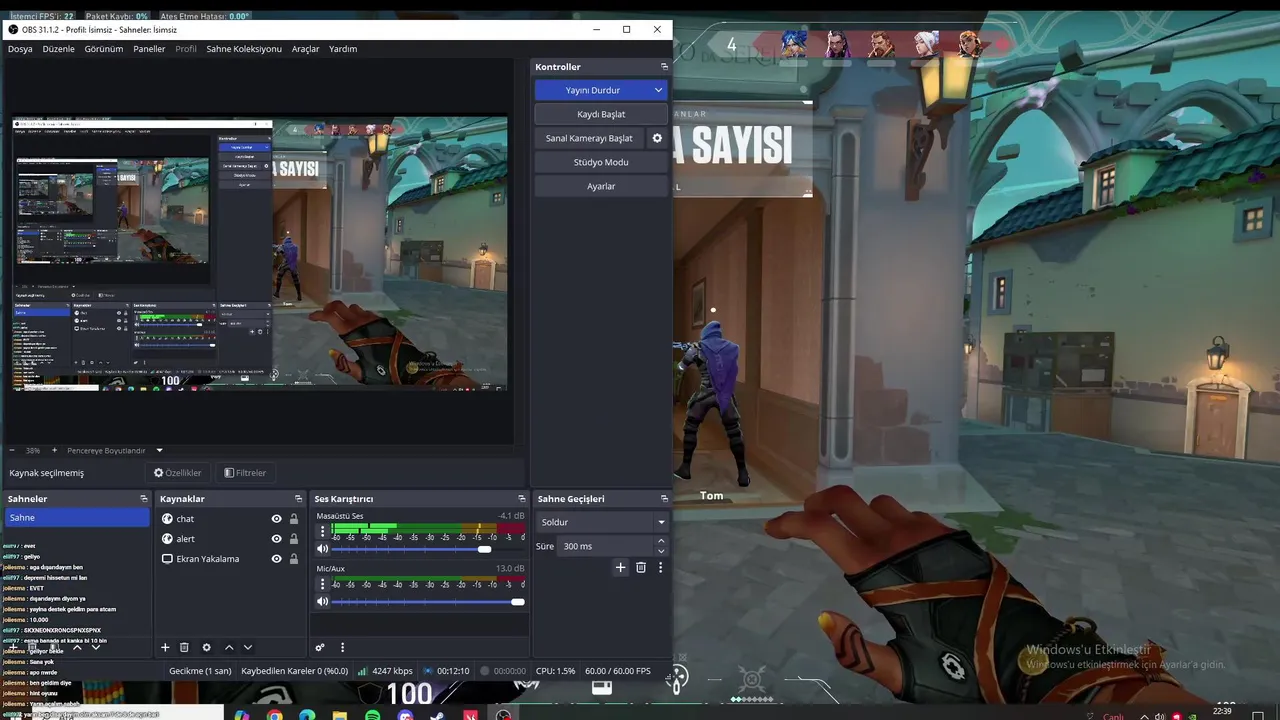Toggle lock on chat source
Viewport: 1280px width, 720px height.
click(x=294, y=519)
